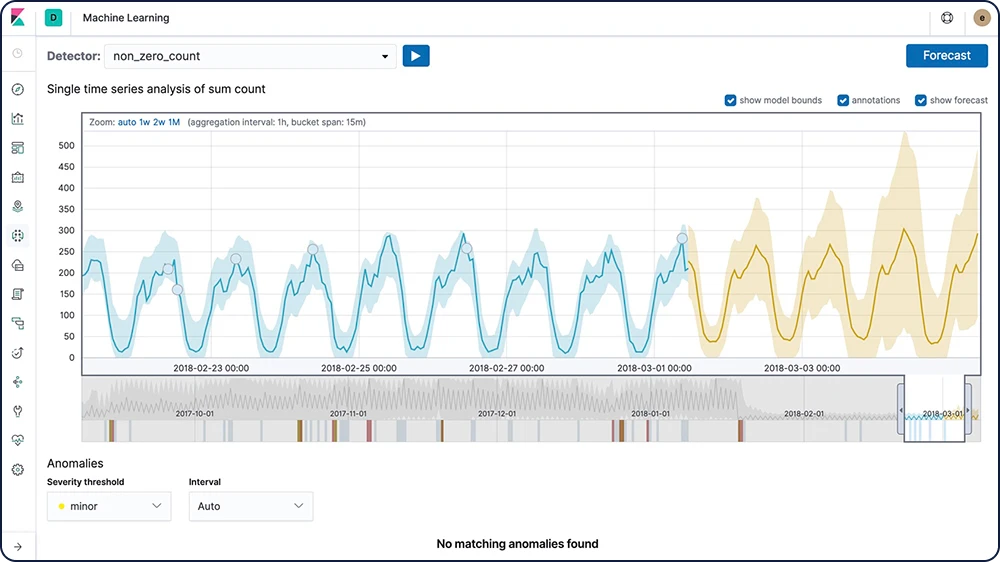Open the Detector non_zero_count dropdown

click(250, 57)
